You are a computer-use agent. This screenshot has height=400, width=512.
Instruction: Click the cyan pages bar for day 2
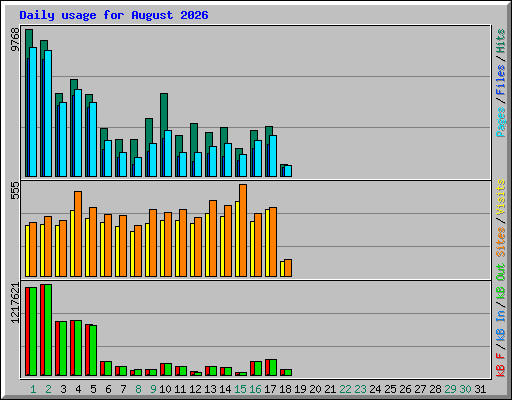[48, 113]
